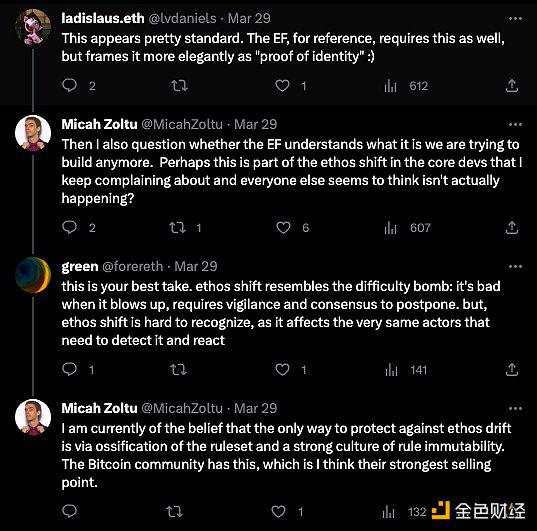
Task: Retweet Micah's ossification tweet
Action: 174,511
